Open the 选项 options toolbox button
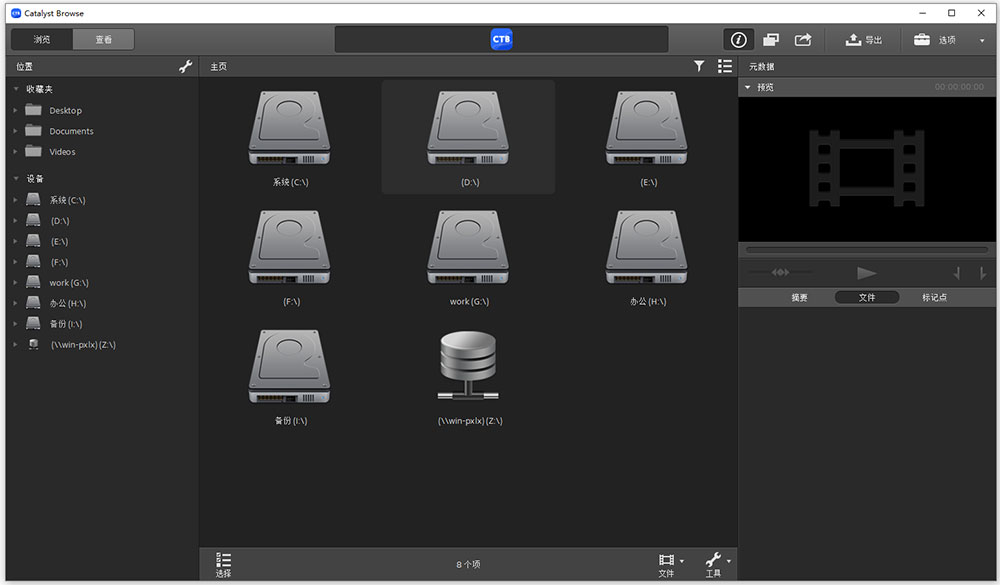Screen dimensions: 1000x585 click(x=934, y=40)
